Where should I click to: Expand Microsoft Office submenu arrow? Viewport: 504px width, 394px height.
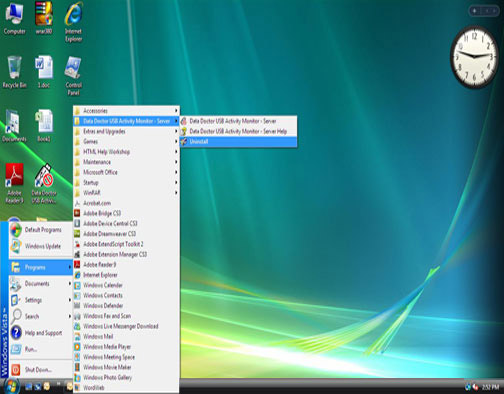(176, 172)
